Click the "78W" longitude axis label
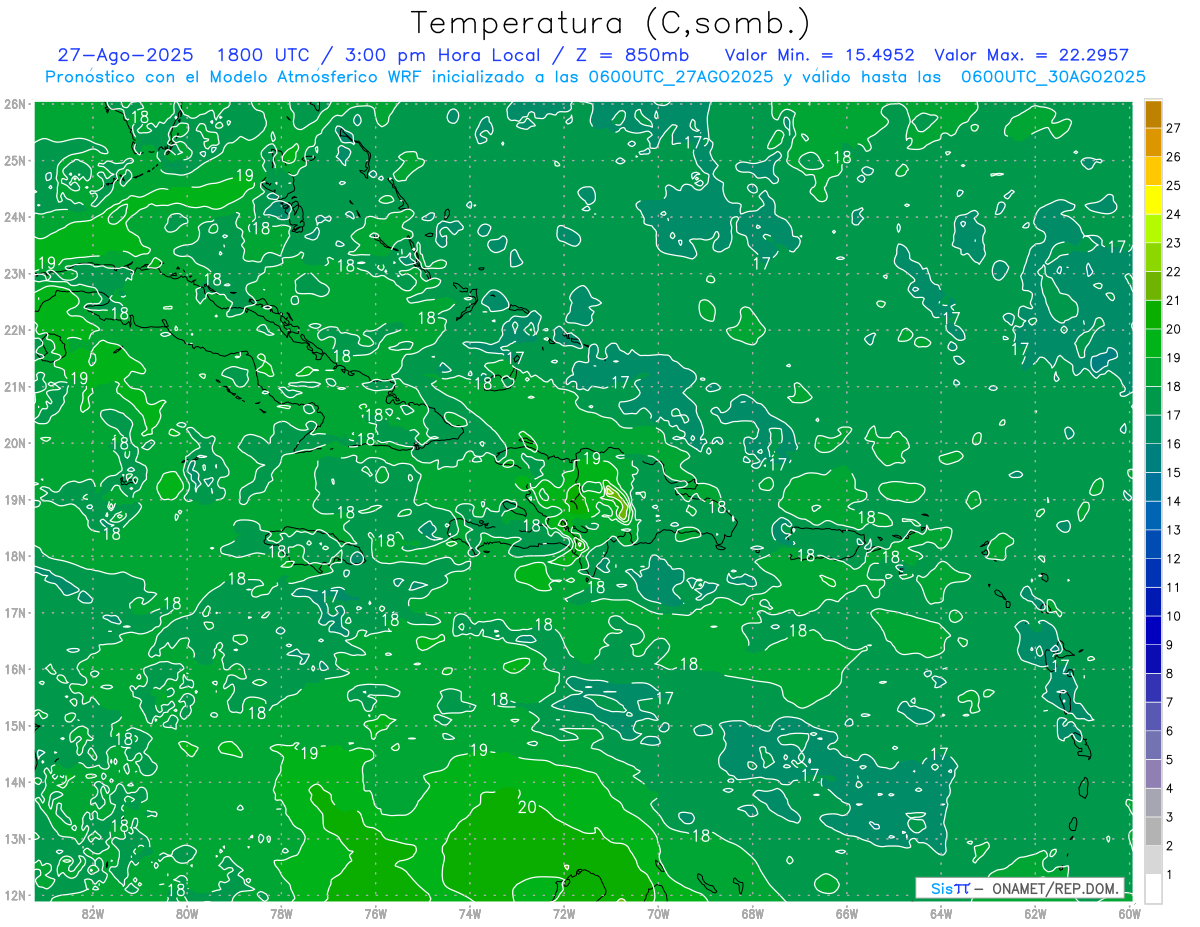1200x927 pixels. coord(281,913)
